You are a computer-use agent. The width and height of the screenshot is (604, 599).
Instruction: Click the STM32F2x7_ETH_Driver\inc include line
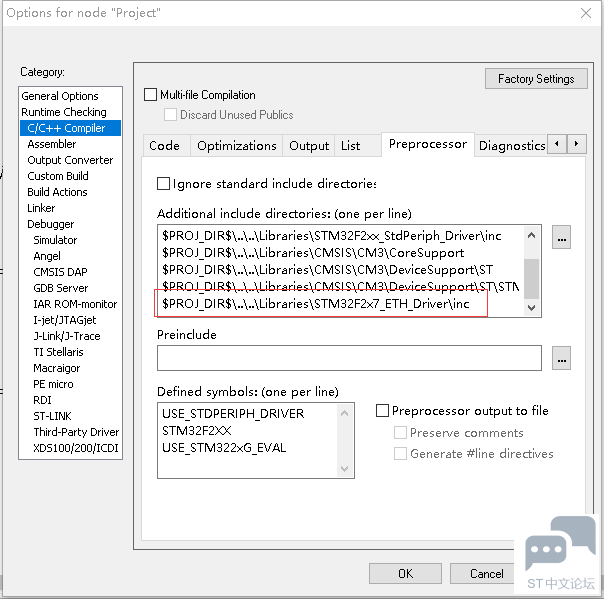pos(315,304)
